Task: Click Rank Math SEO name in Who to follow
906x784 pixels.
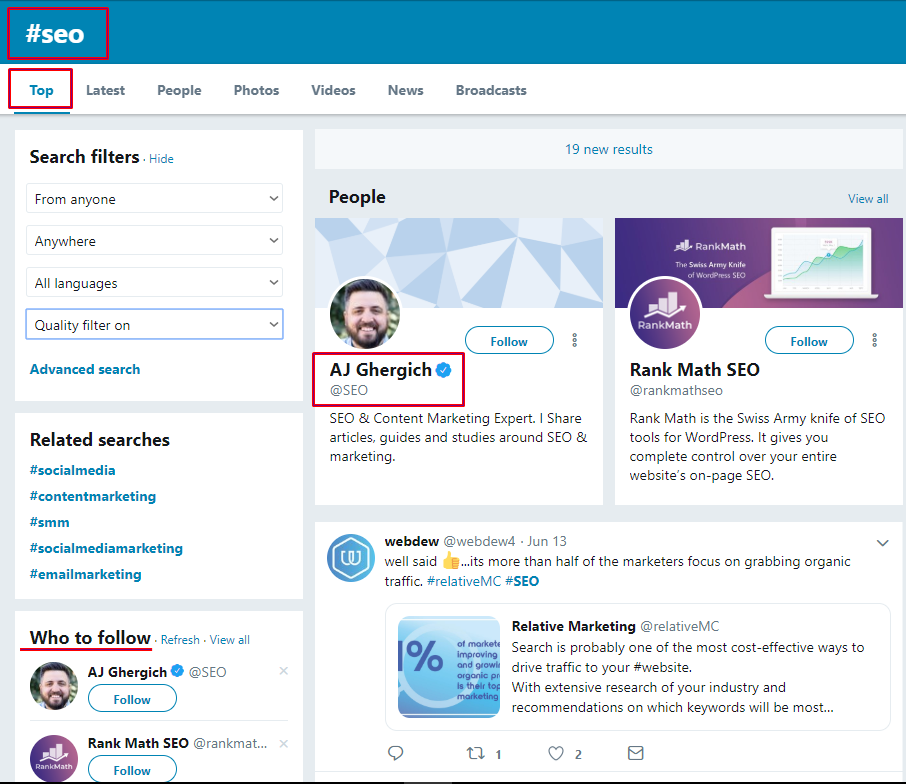Action: pyautogui.click(x=138, y=743)
